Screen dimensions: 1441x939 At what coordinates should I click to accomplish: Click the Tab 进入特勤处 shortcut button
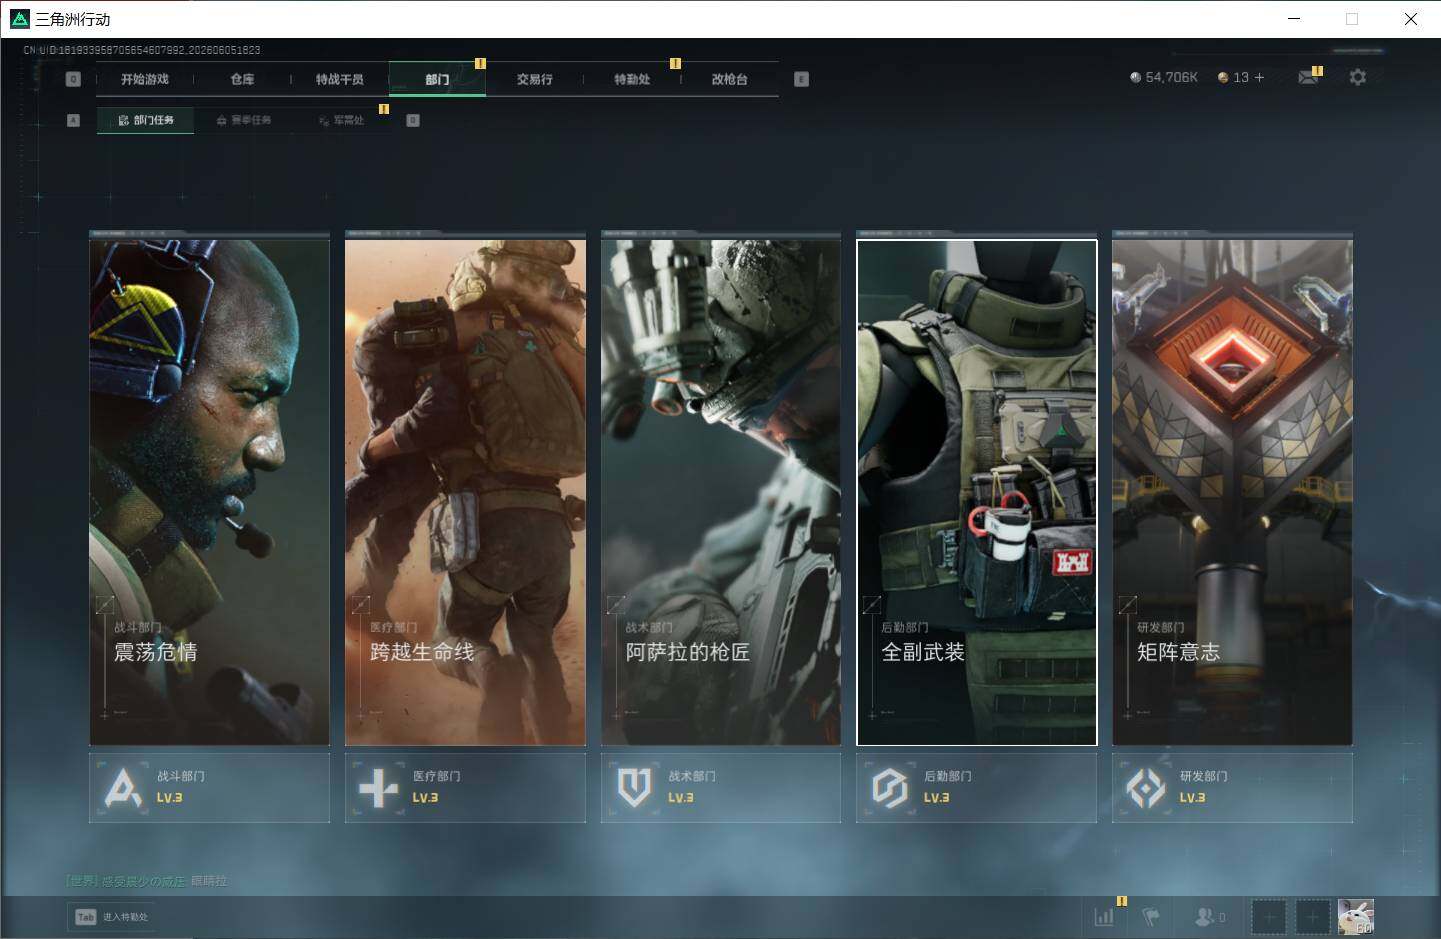112,917
